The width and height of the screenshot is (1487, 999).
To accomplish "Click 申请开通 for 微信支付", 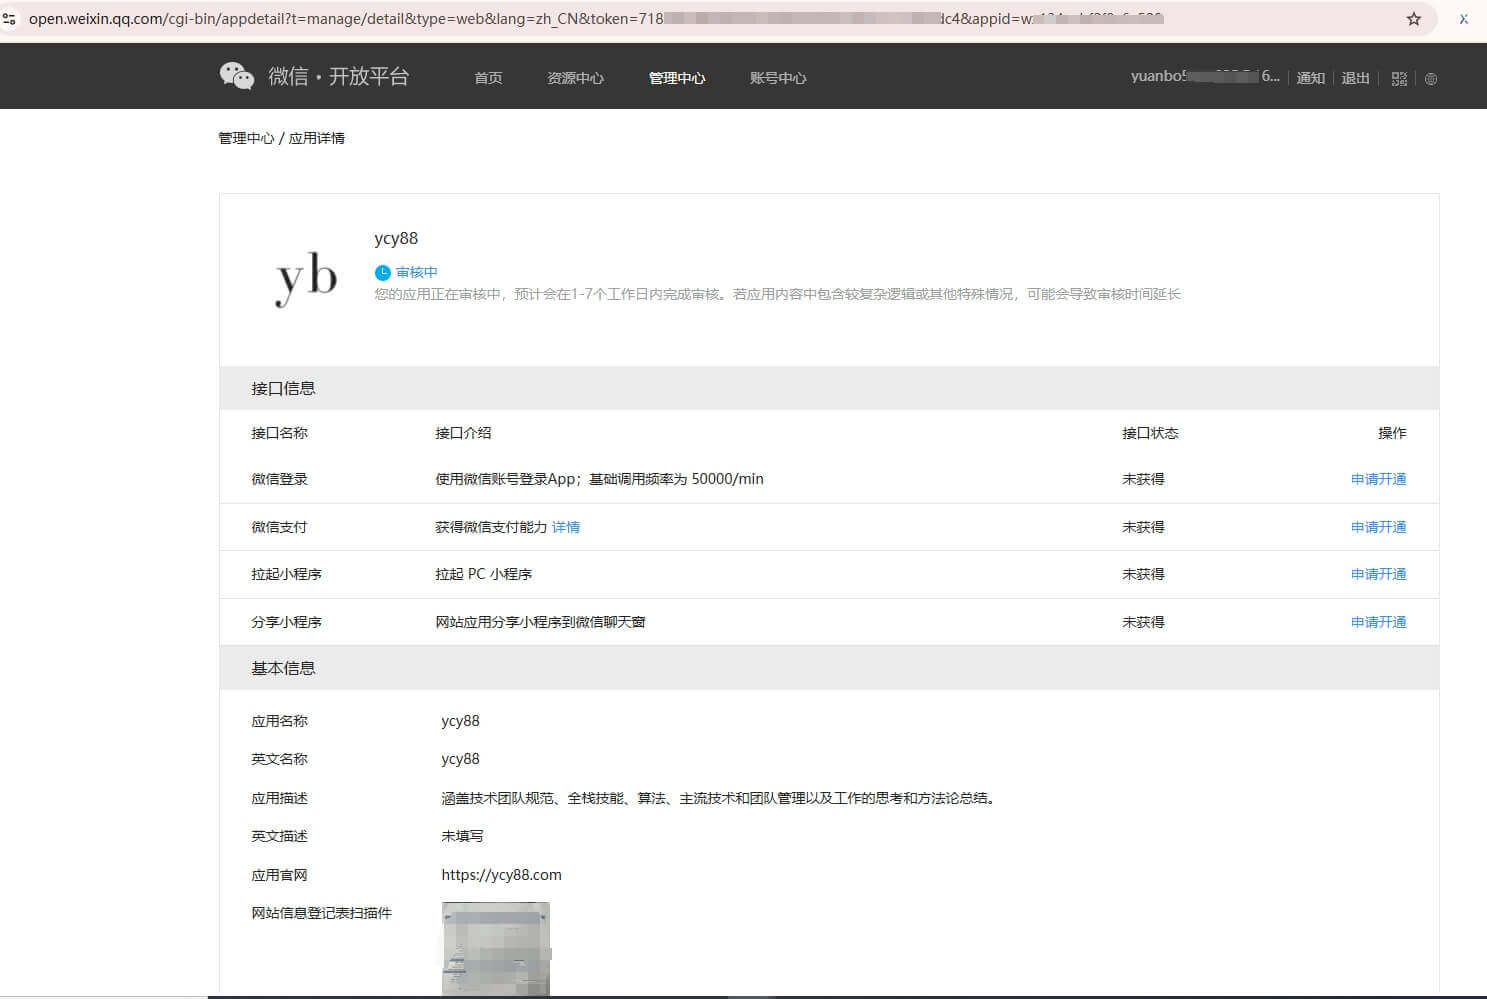I will click(x=1378, y=527).
